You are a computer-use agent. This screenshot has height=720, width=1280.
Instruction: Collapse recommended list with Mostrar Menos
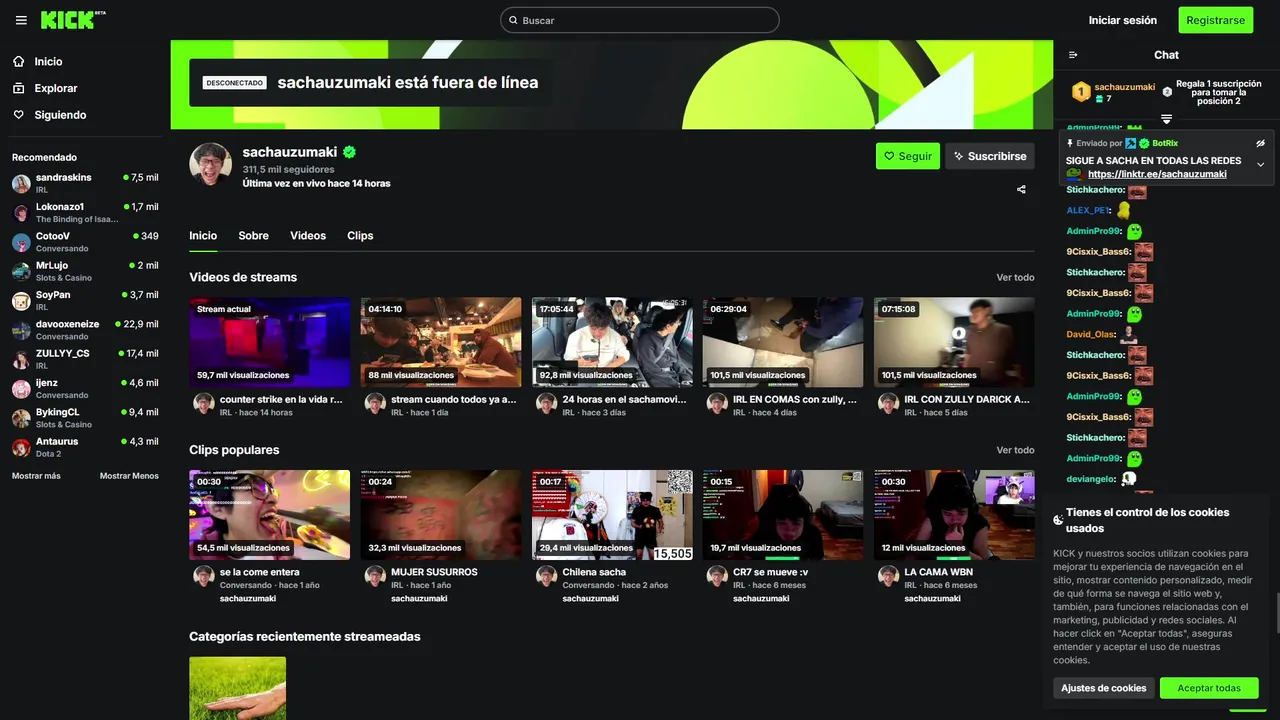point(129,476)
